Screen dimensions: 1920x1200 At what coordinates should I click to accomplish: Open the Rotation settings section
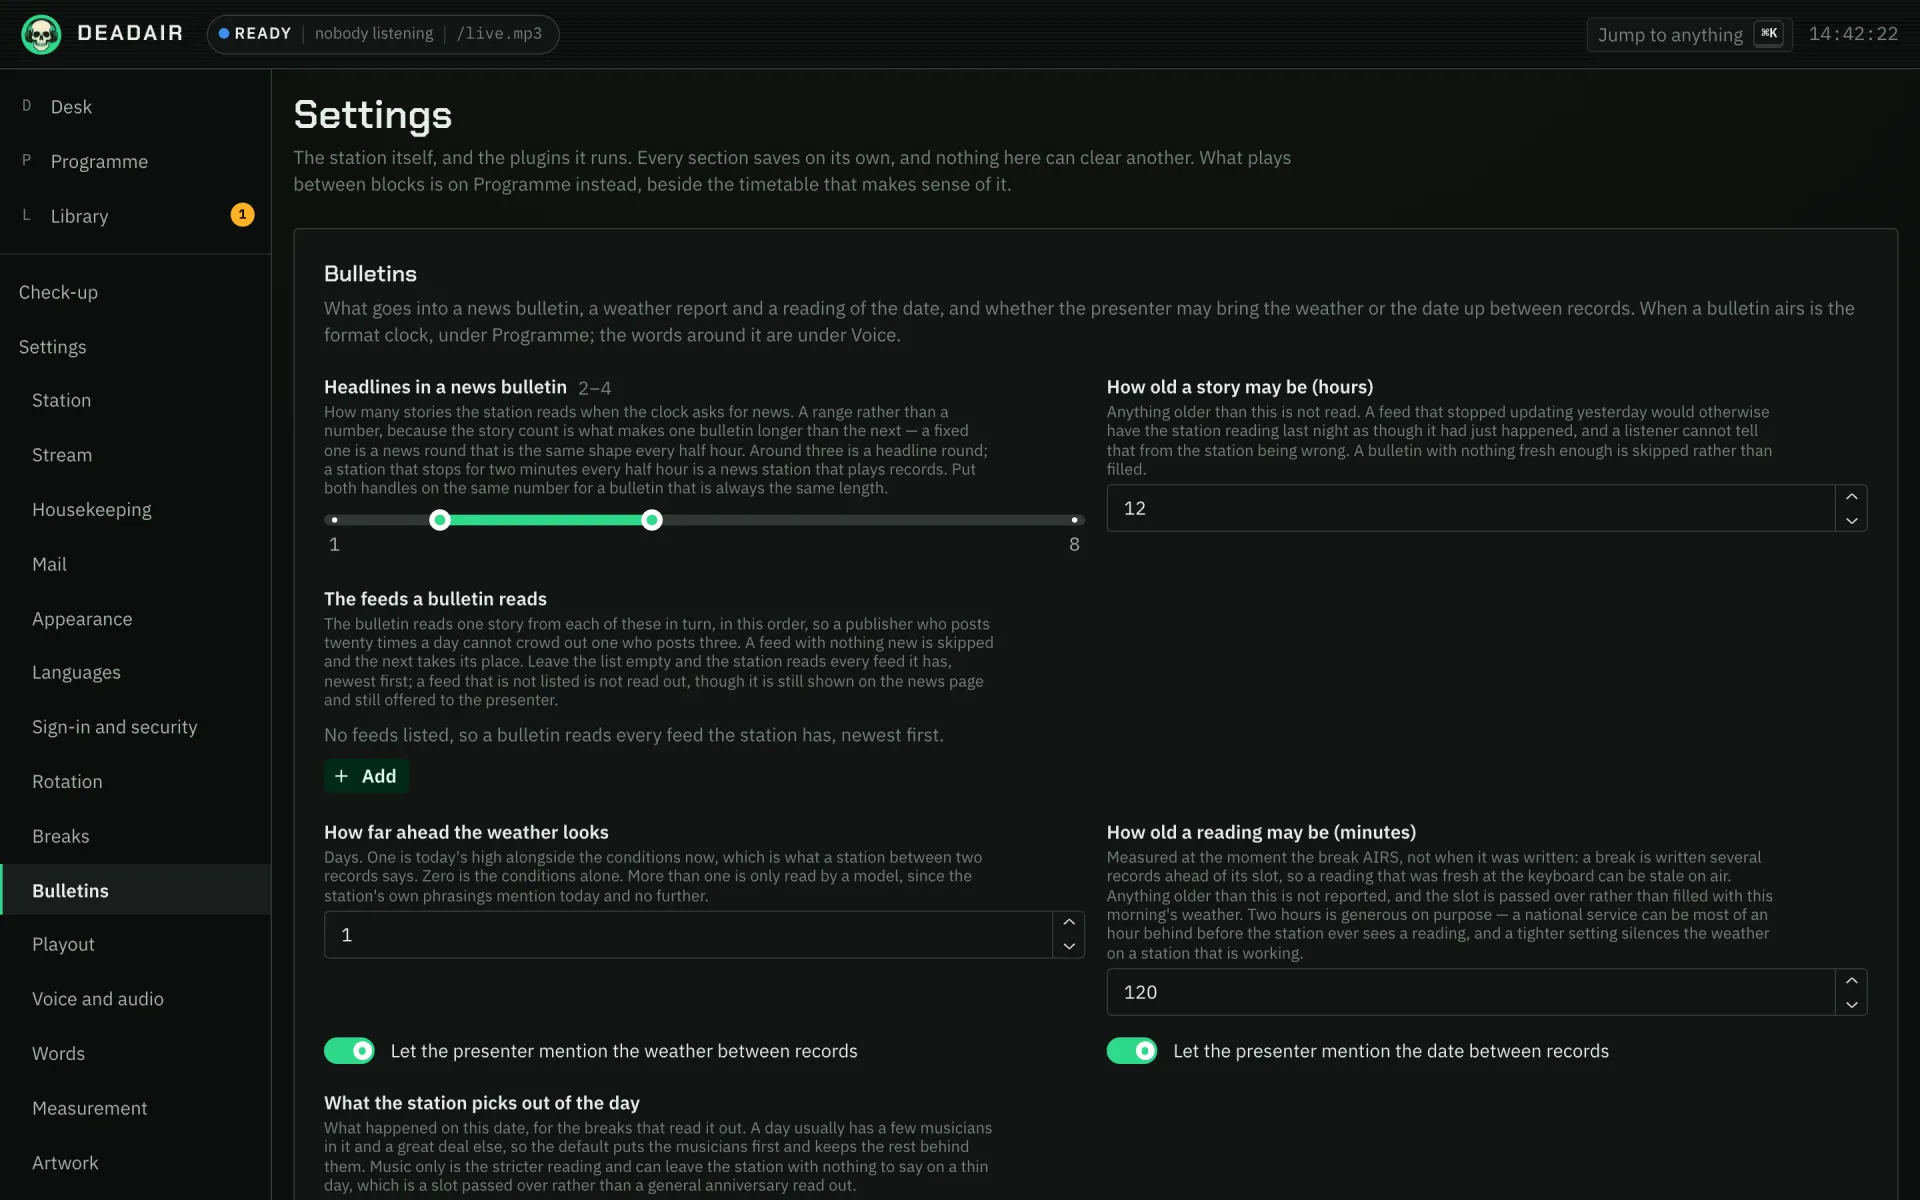[x=135, y=782]
